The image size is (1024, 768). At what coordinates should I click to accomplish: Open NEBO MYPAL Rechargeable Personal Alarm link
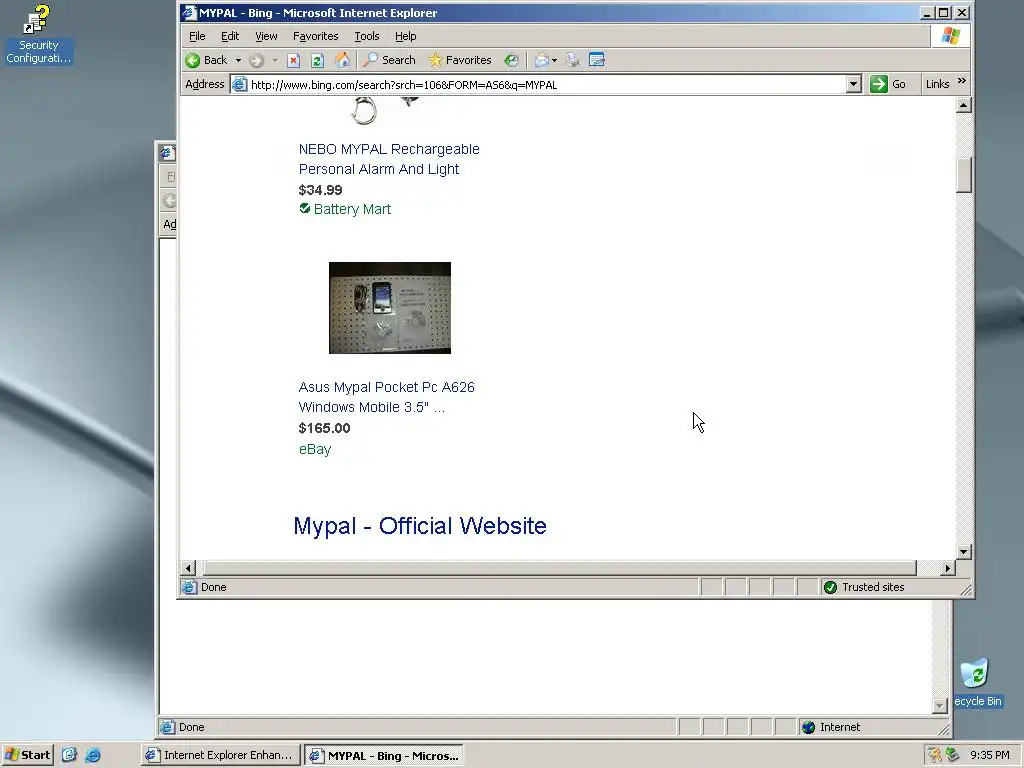click(389, 159)
